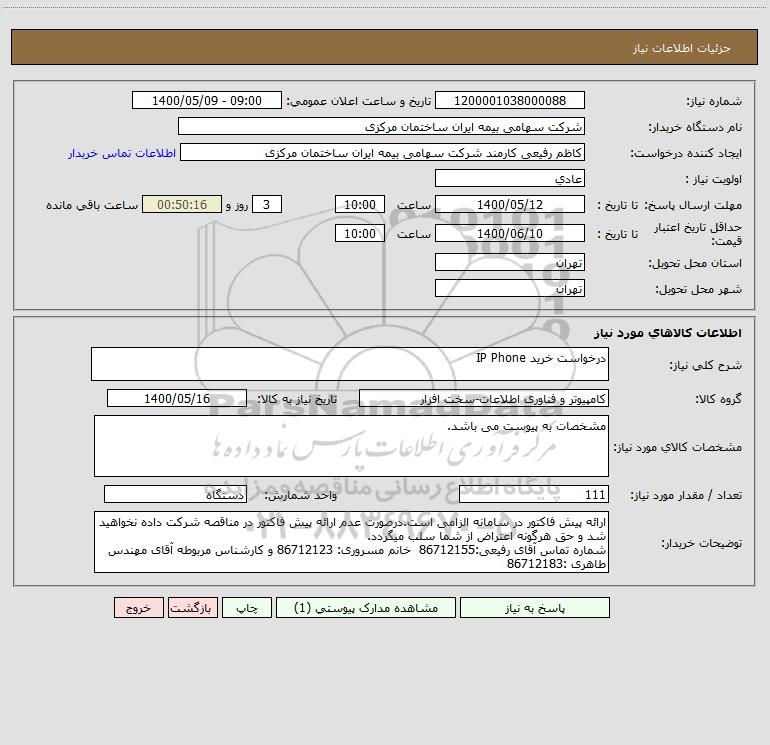Screen dimensions: 770x745
Task: Click the 'خروج' exit button
Action: click(x=138, y=607)
